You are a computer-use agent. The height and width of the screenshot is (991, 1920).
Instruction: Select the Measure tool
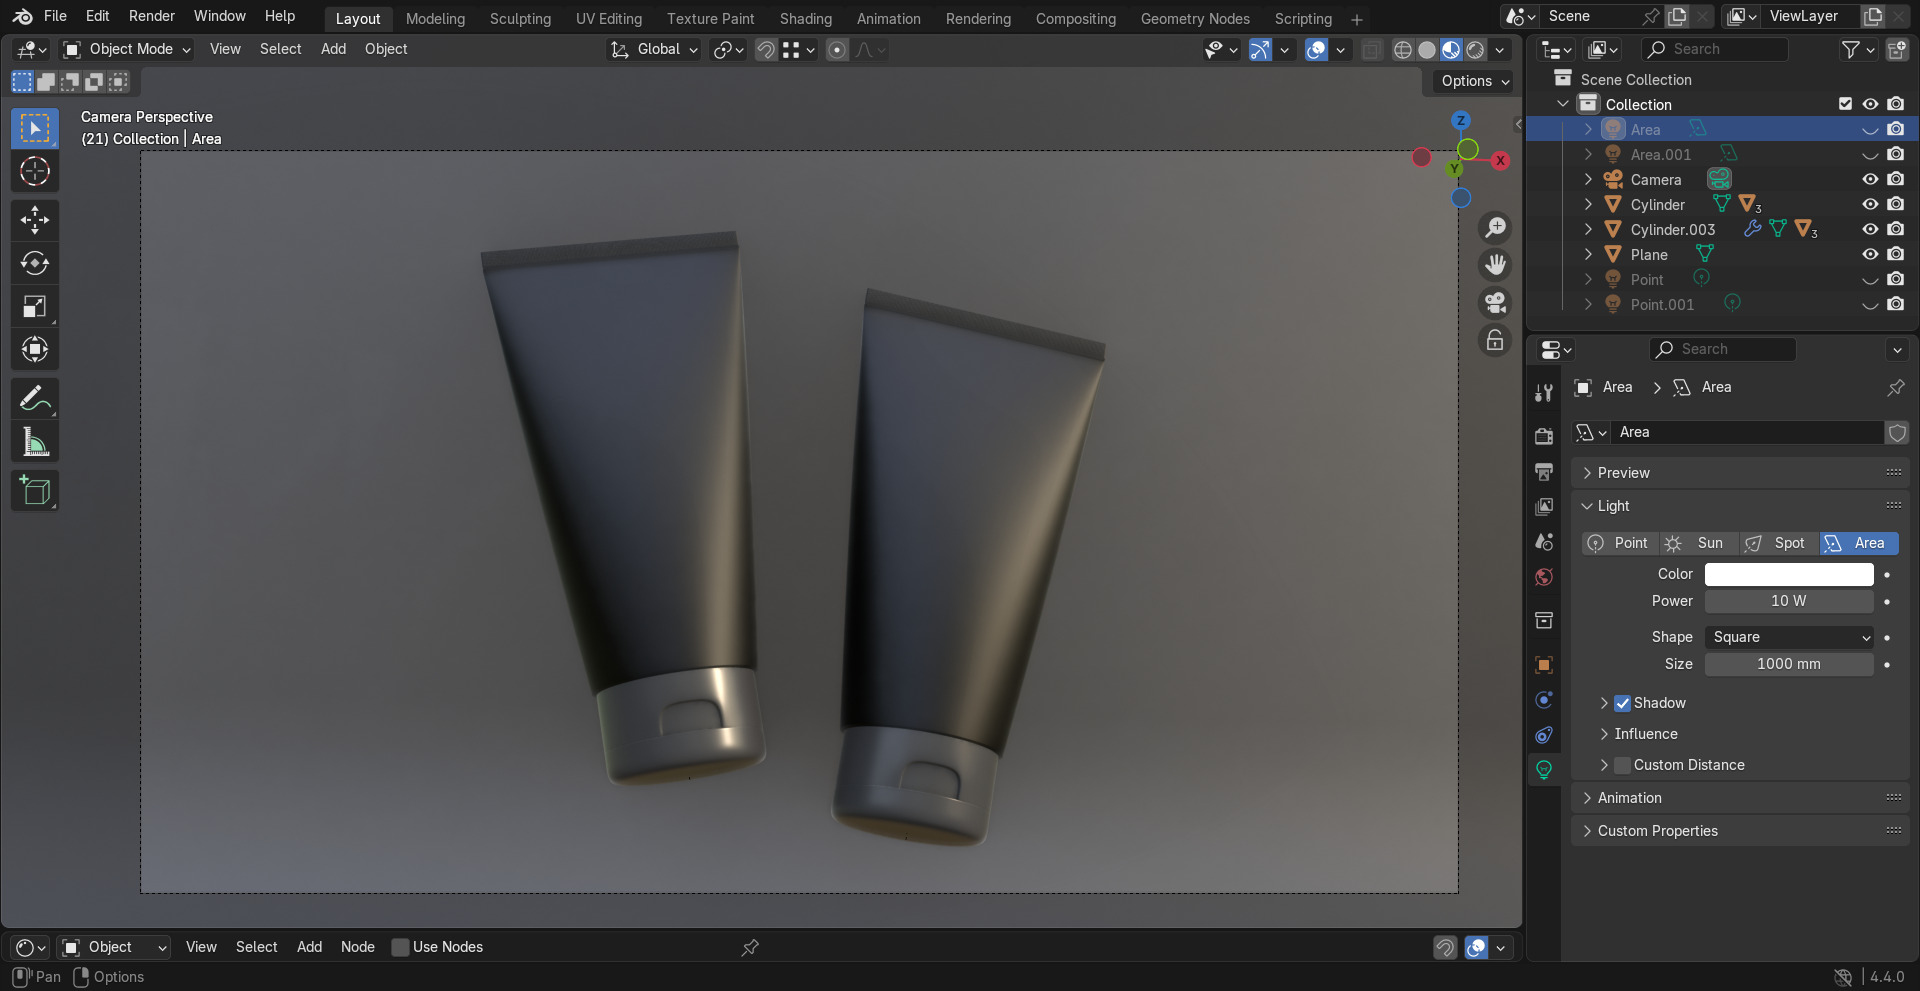[x=35, y=442]
